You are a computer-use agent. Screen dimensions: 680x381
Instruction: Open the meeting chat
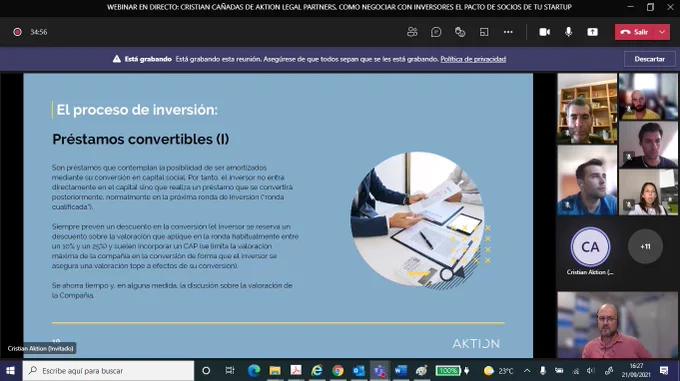pos(436,32)
